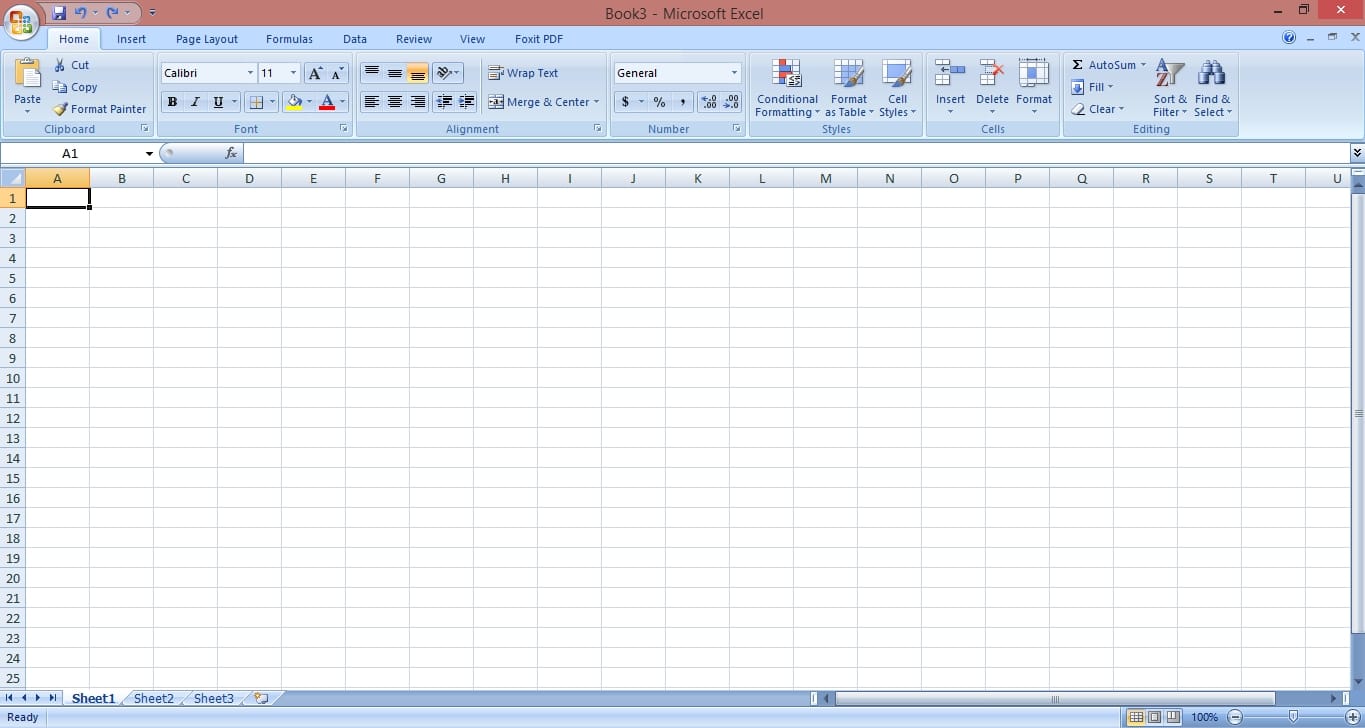Select the Sheet3 worksheet tab

214,698
